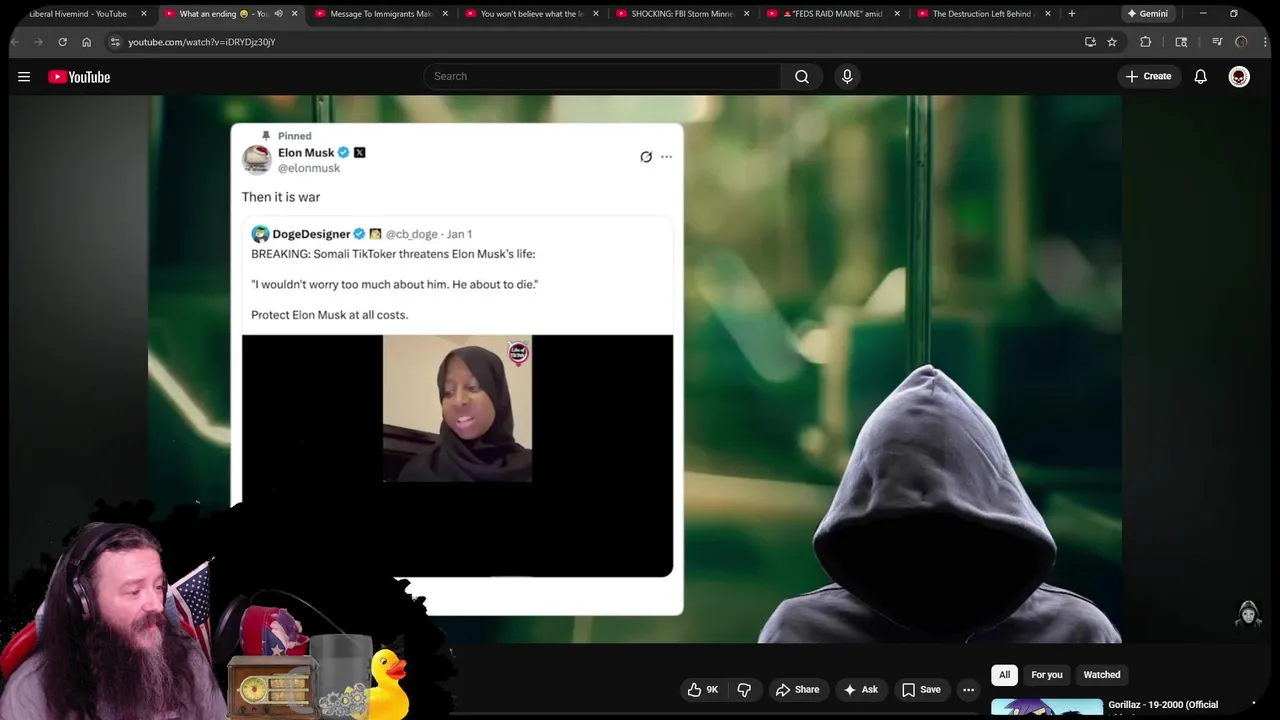Click @elonmusk handle in tweet
This screenshot has width=1280, height=720.
309,168
